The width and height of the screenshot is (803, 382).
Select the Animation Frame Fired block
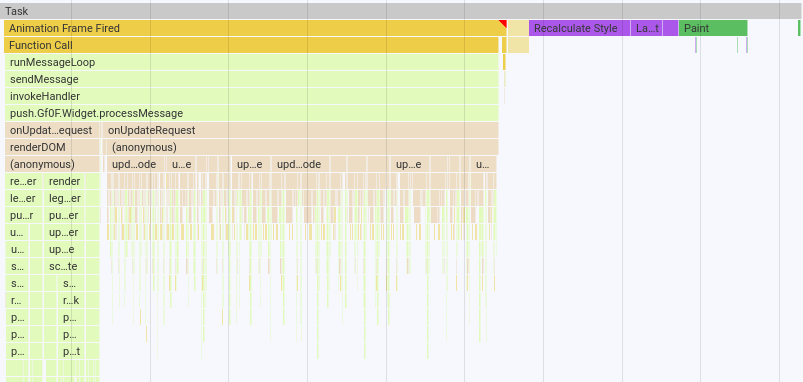(255, 28)
